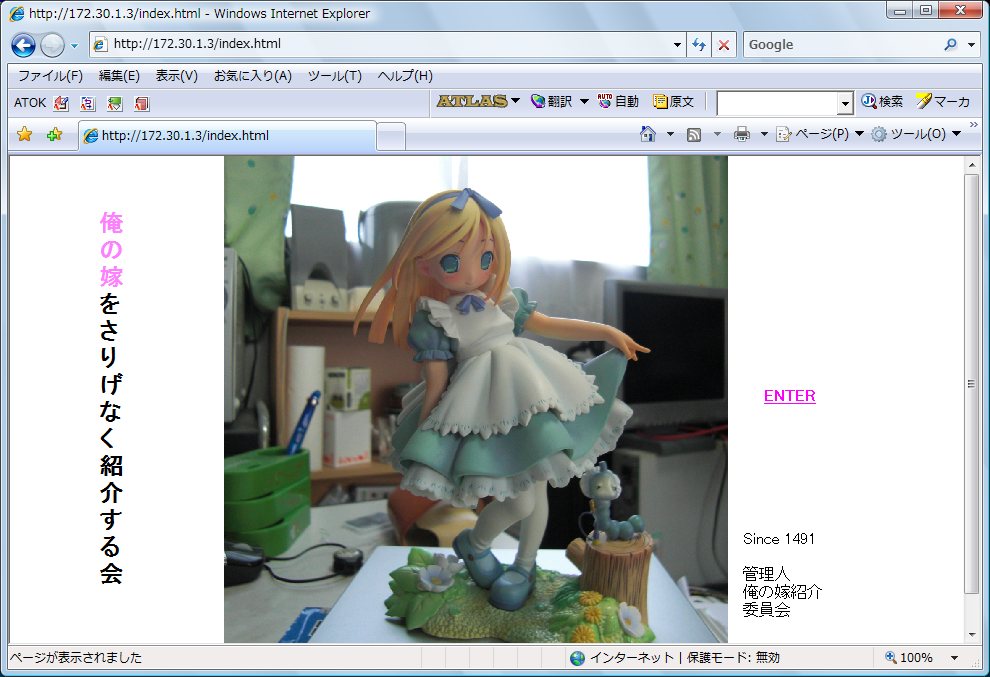Image resolution: width=990 pixels, height=677 pixels.
Task: Click the third ATOK icon with green box
Action: pos(114,103)
